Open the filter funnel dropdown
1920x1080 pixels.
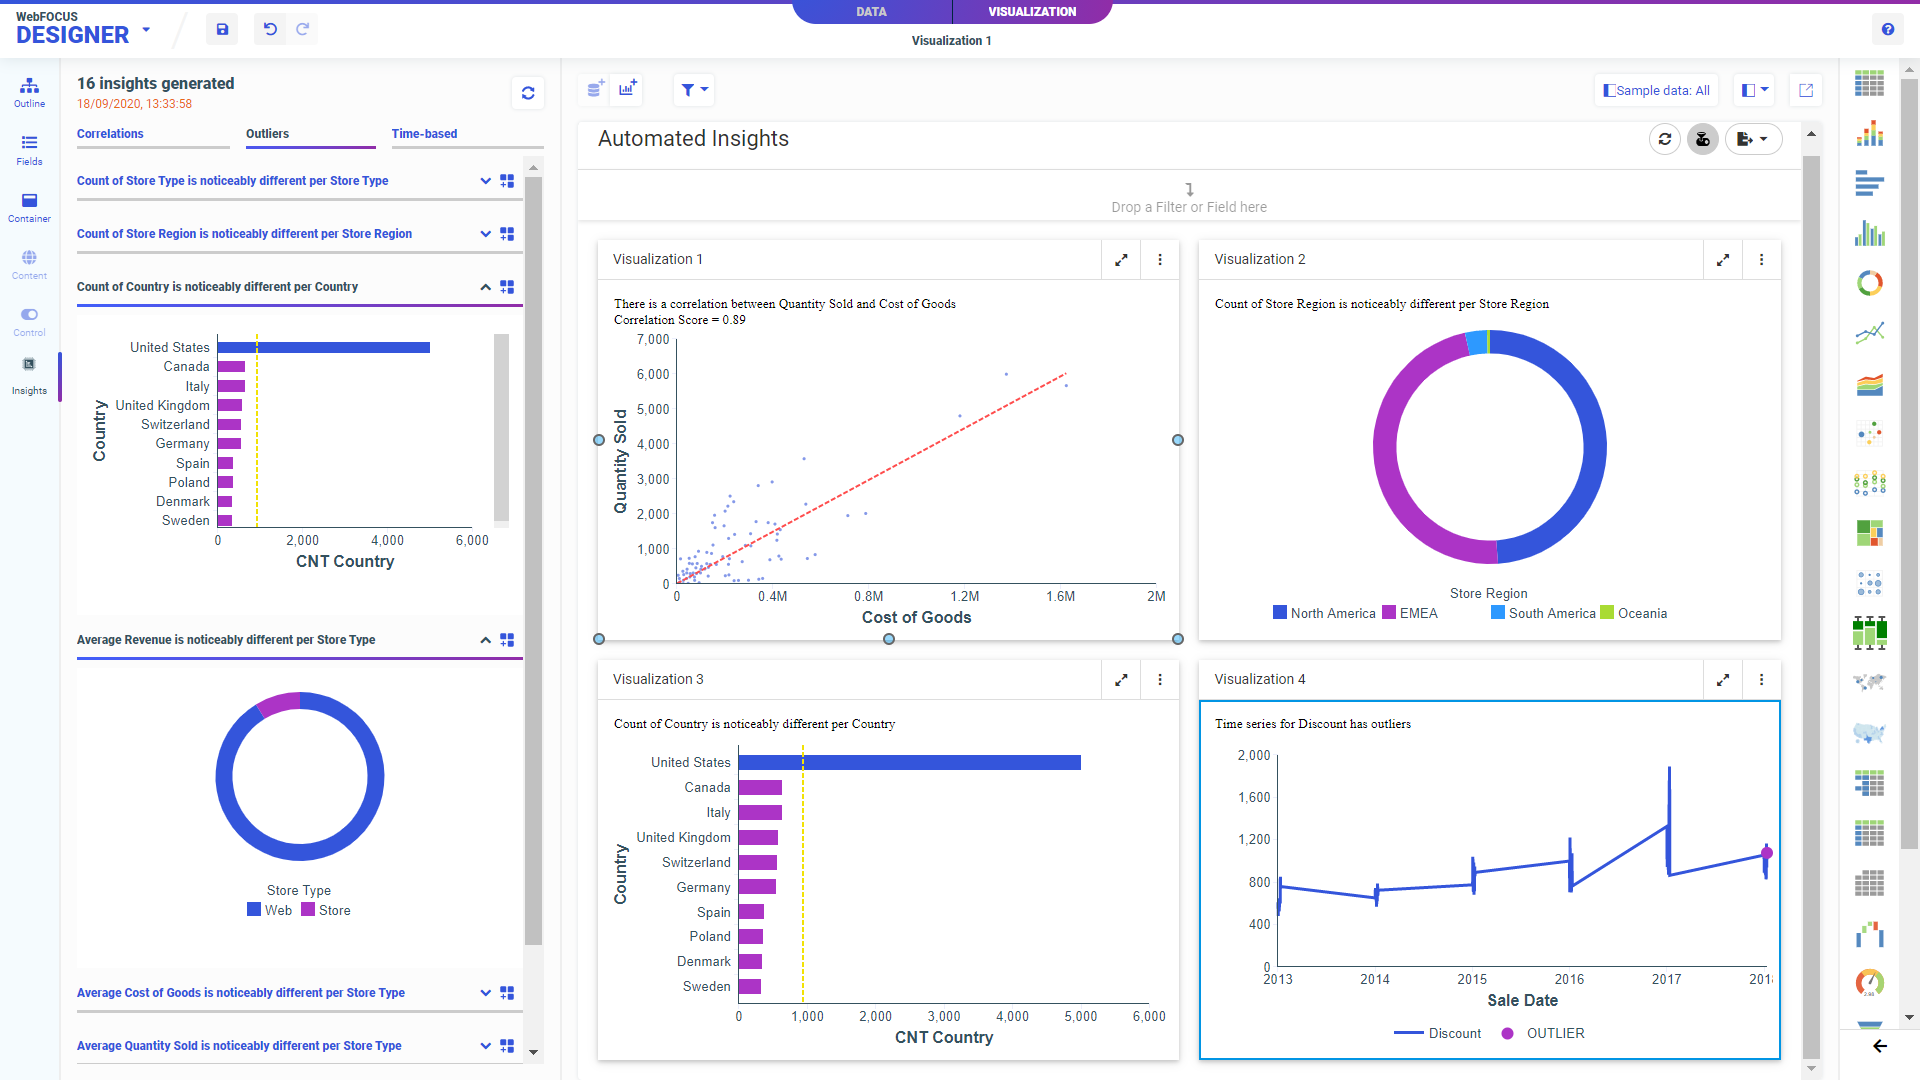coord(694,90)
